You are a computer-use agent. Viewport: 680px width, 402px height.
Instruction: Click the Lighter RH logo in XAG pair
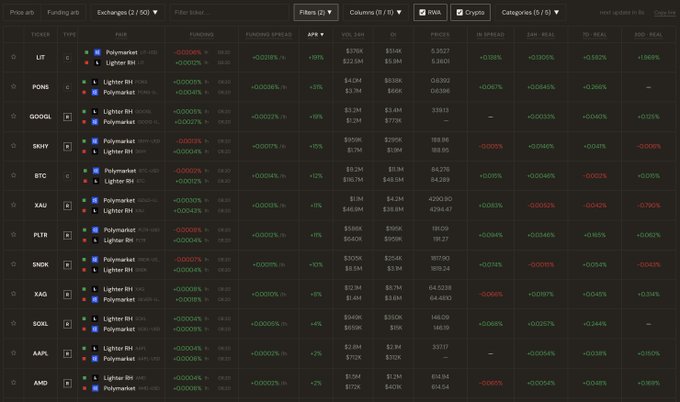coord(95,289)
